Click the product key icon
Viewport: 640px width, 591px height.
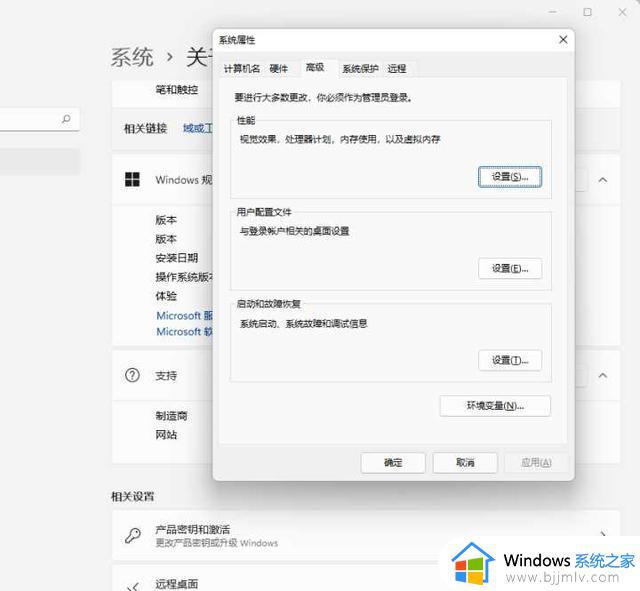point(133,535)
